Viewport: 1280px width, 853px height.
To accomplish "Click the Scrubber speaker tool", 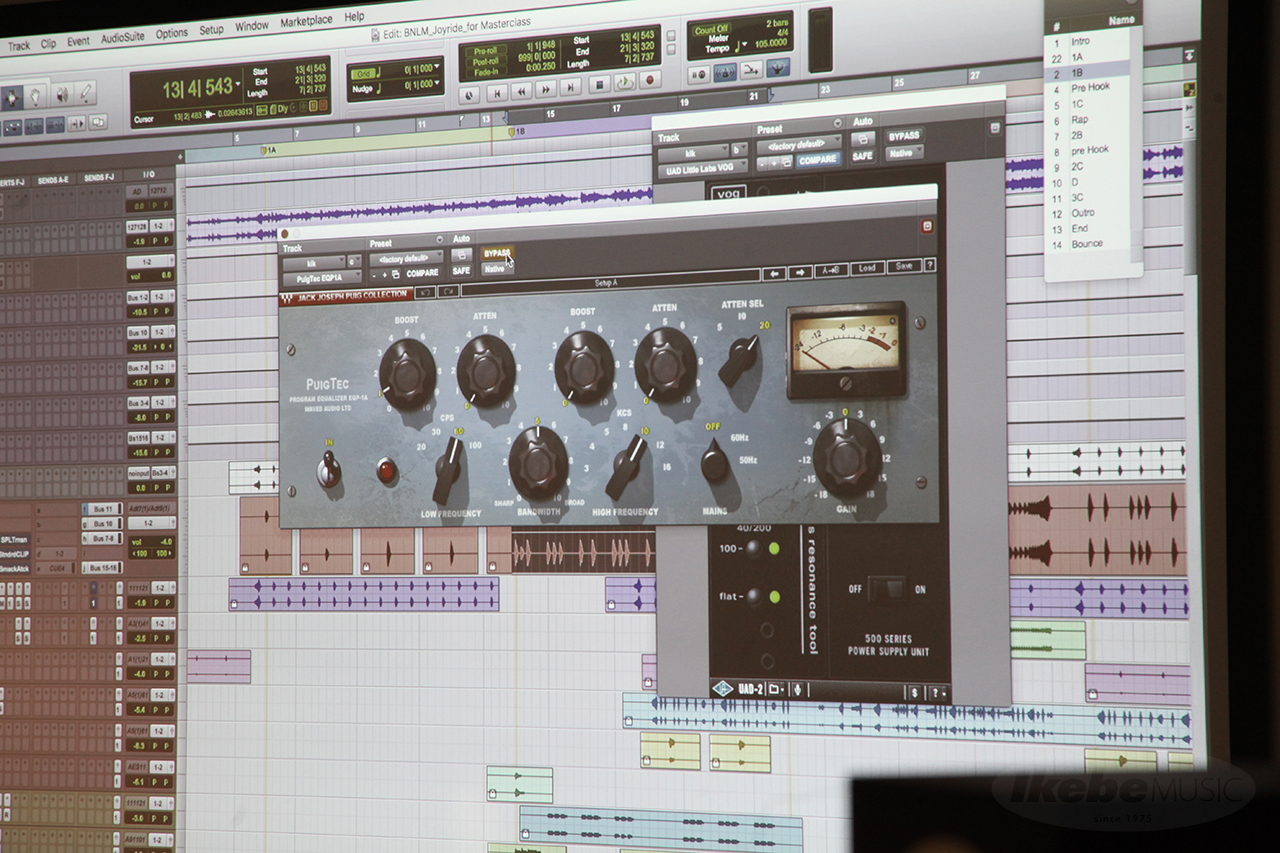I will (61, 96).
